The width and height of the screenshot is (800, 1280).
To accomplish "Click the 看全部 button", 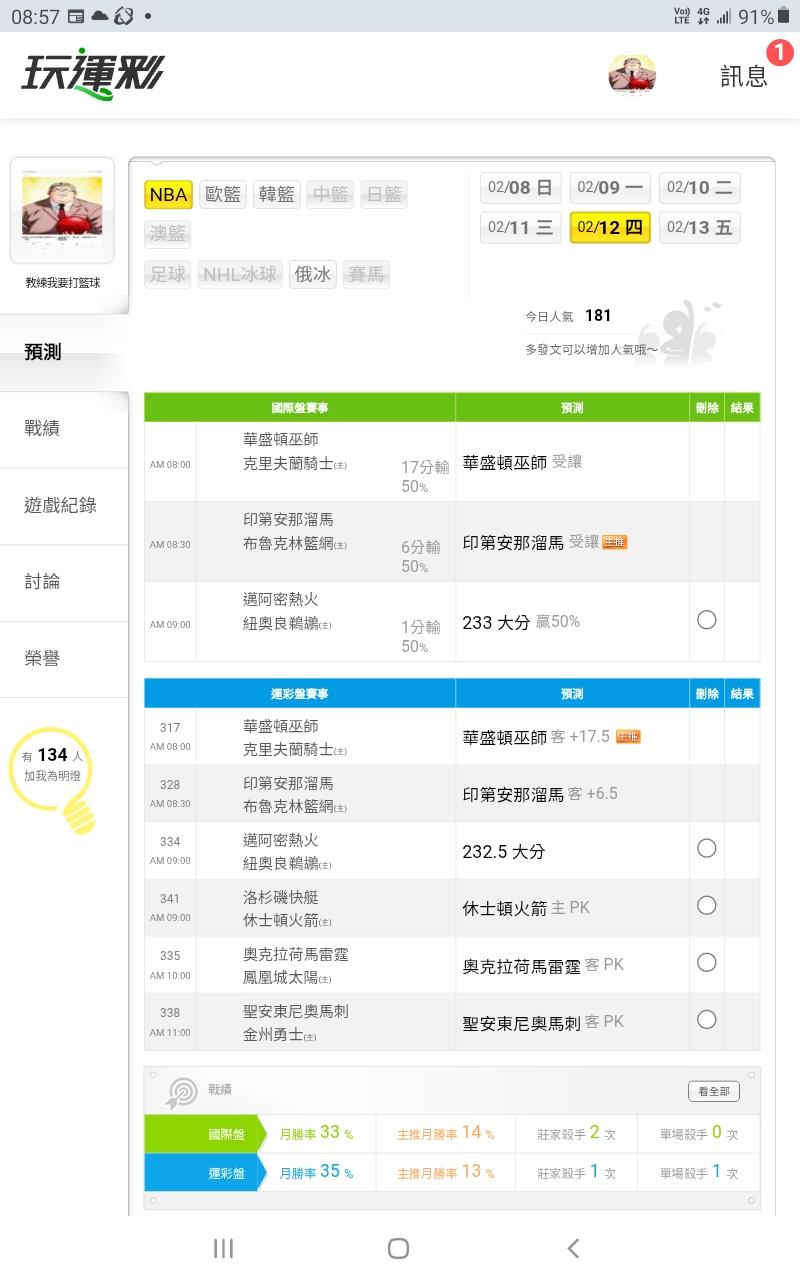I will pos(713,1091).
